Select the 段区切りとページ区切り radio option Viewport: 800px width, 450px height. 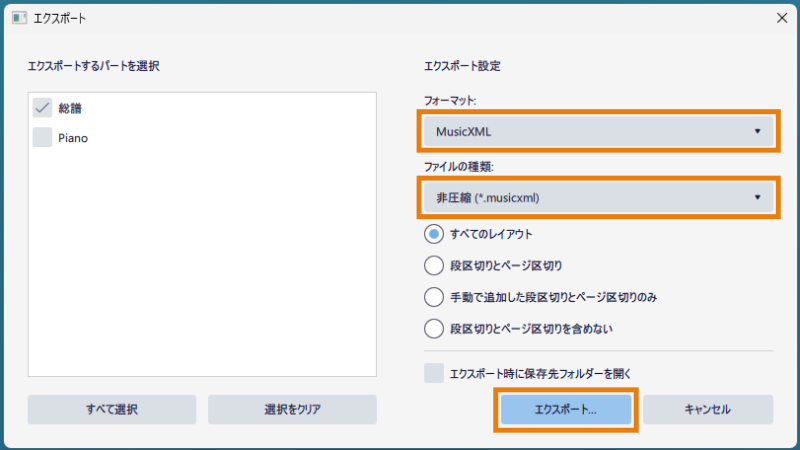click(x=434, y=265)
